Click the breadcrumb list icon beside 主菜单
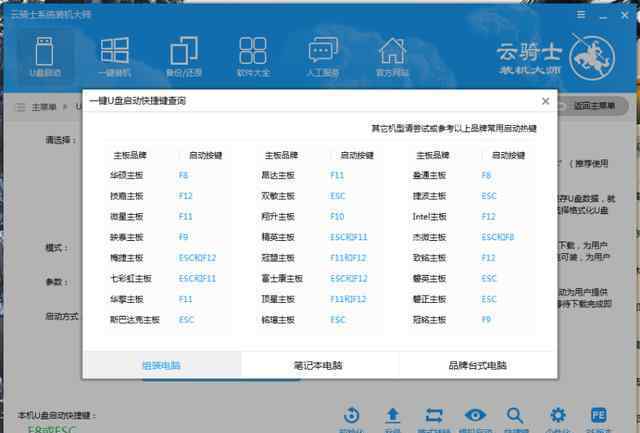This screenshot has width=640, height=433. pyautogui.click(x=20, y=107)
